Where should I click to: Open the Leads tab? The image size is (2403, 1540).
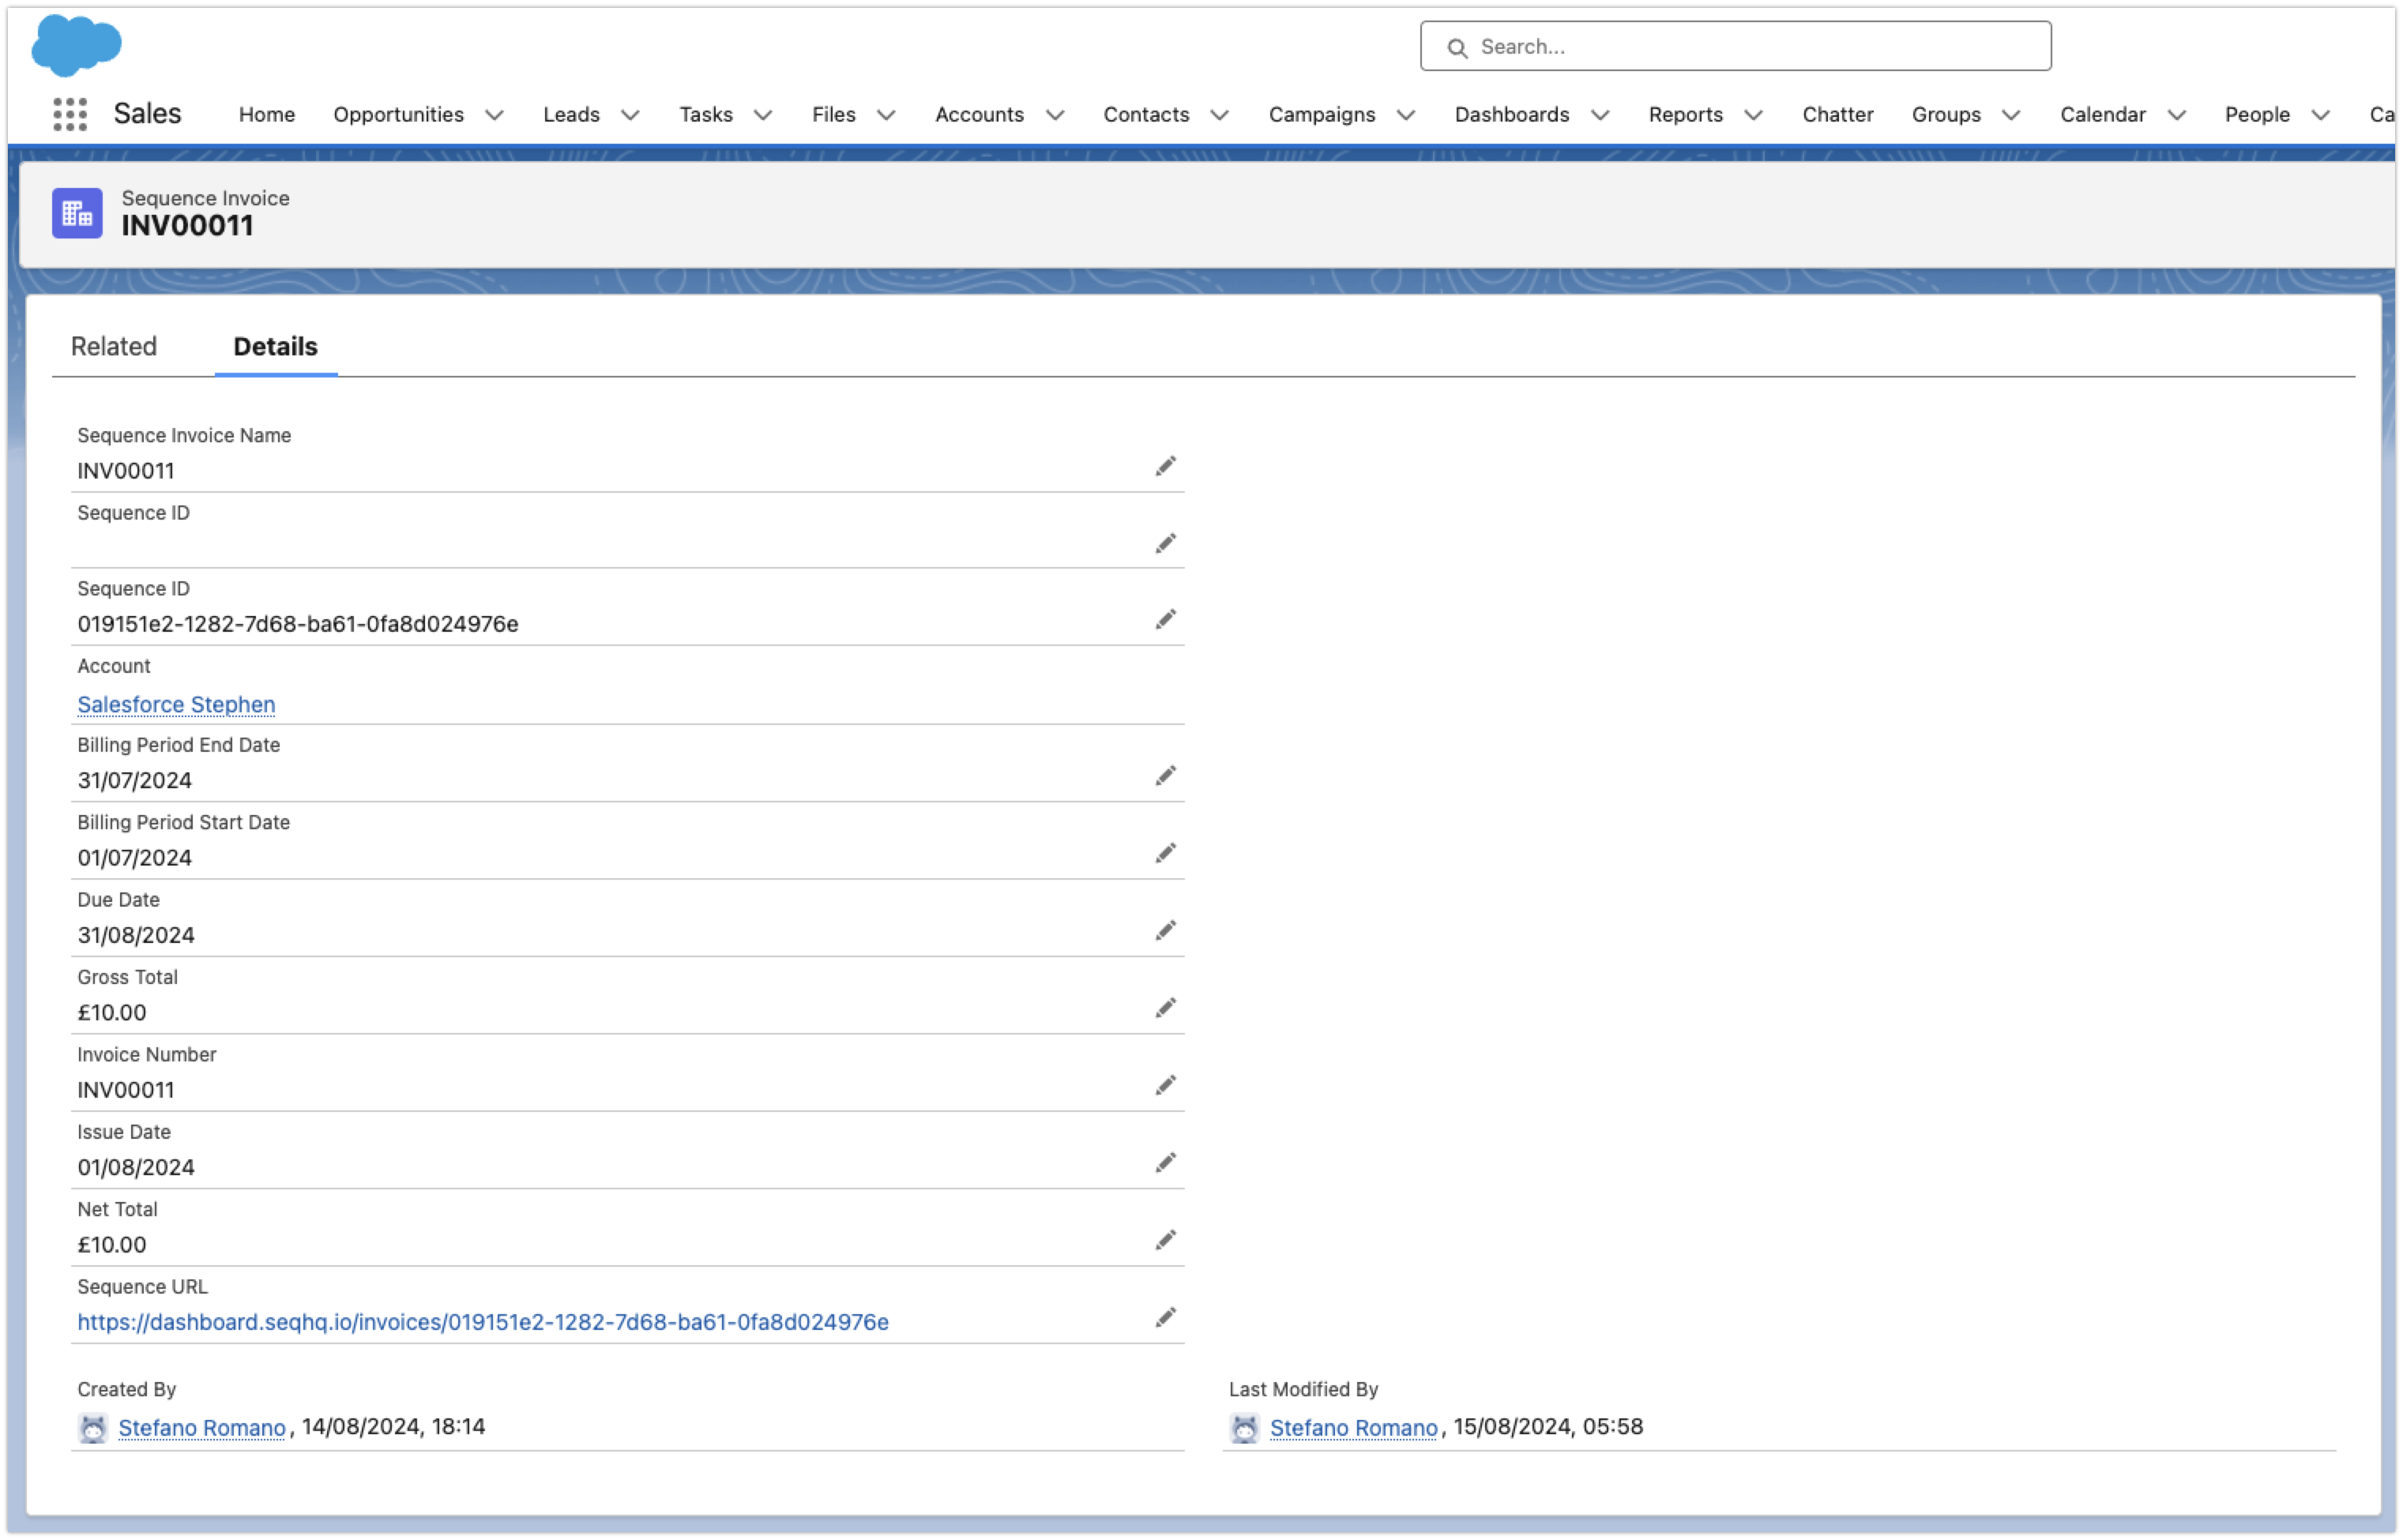pos(571,114)
